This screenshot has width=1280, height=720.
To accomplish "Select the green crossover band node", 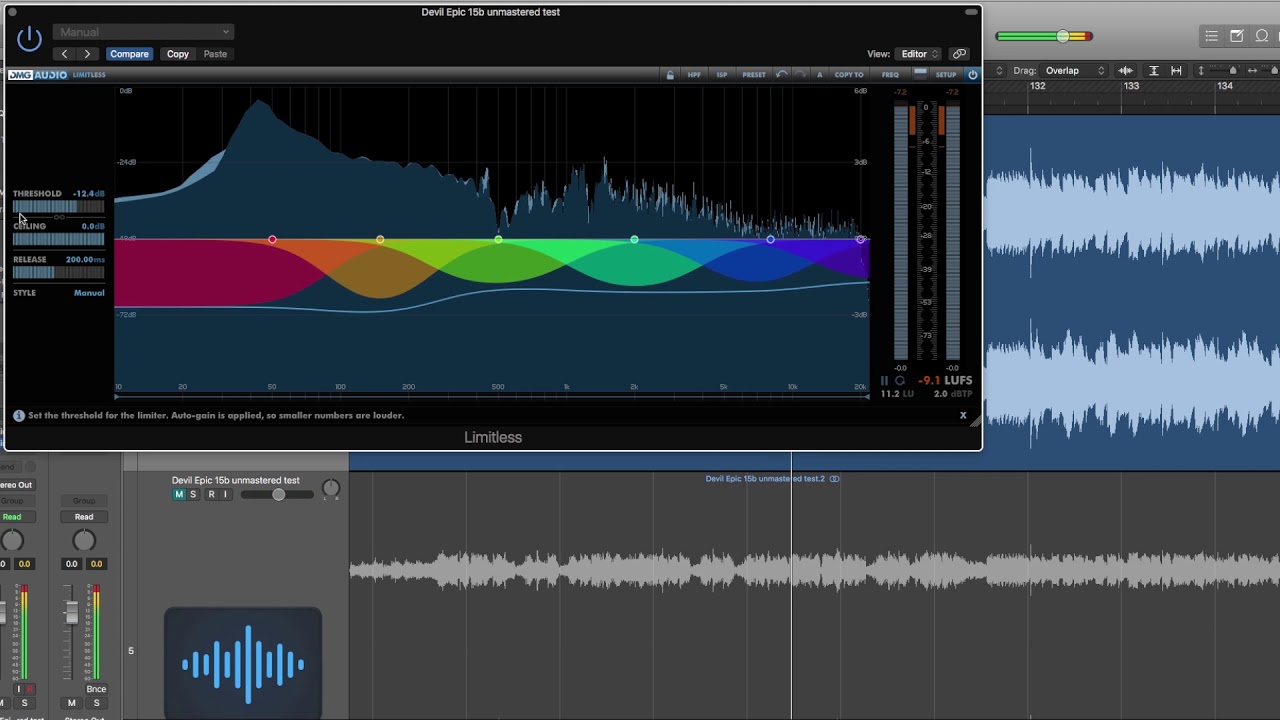I will [498, 240].
